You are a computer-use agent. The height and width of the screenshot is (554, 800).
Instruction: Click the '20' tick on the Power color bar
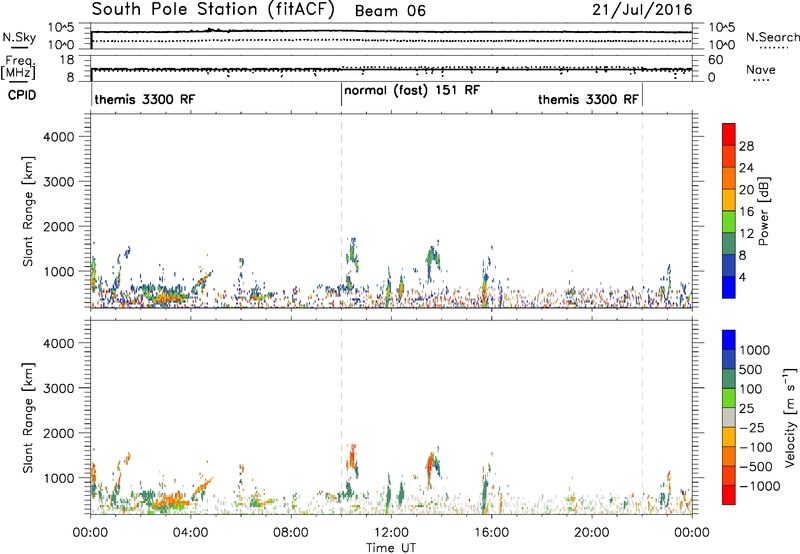click(746, 190)
